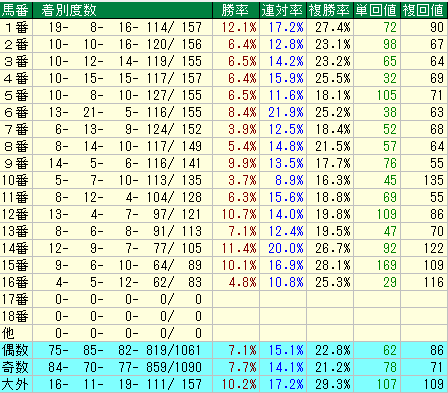Click record 19- 8- 16- 114/ 157
This screenshot has width=448, height=393.
coord(125,27)
